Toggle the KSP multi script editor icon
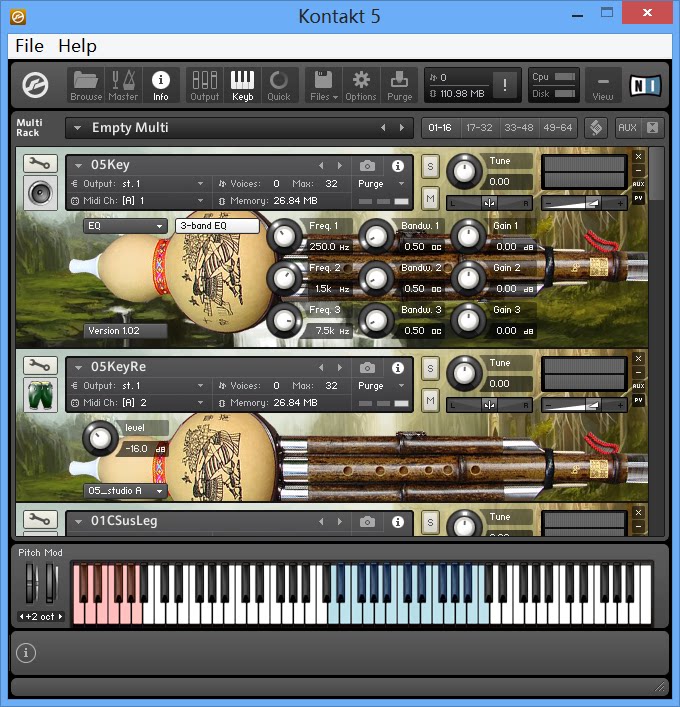 (596, 128)
